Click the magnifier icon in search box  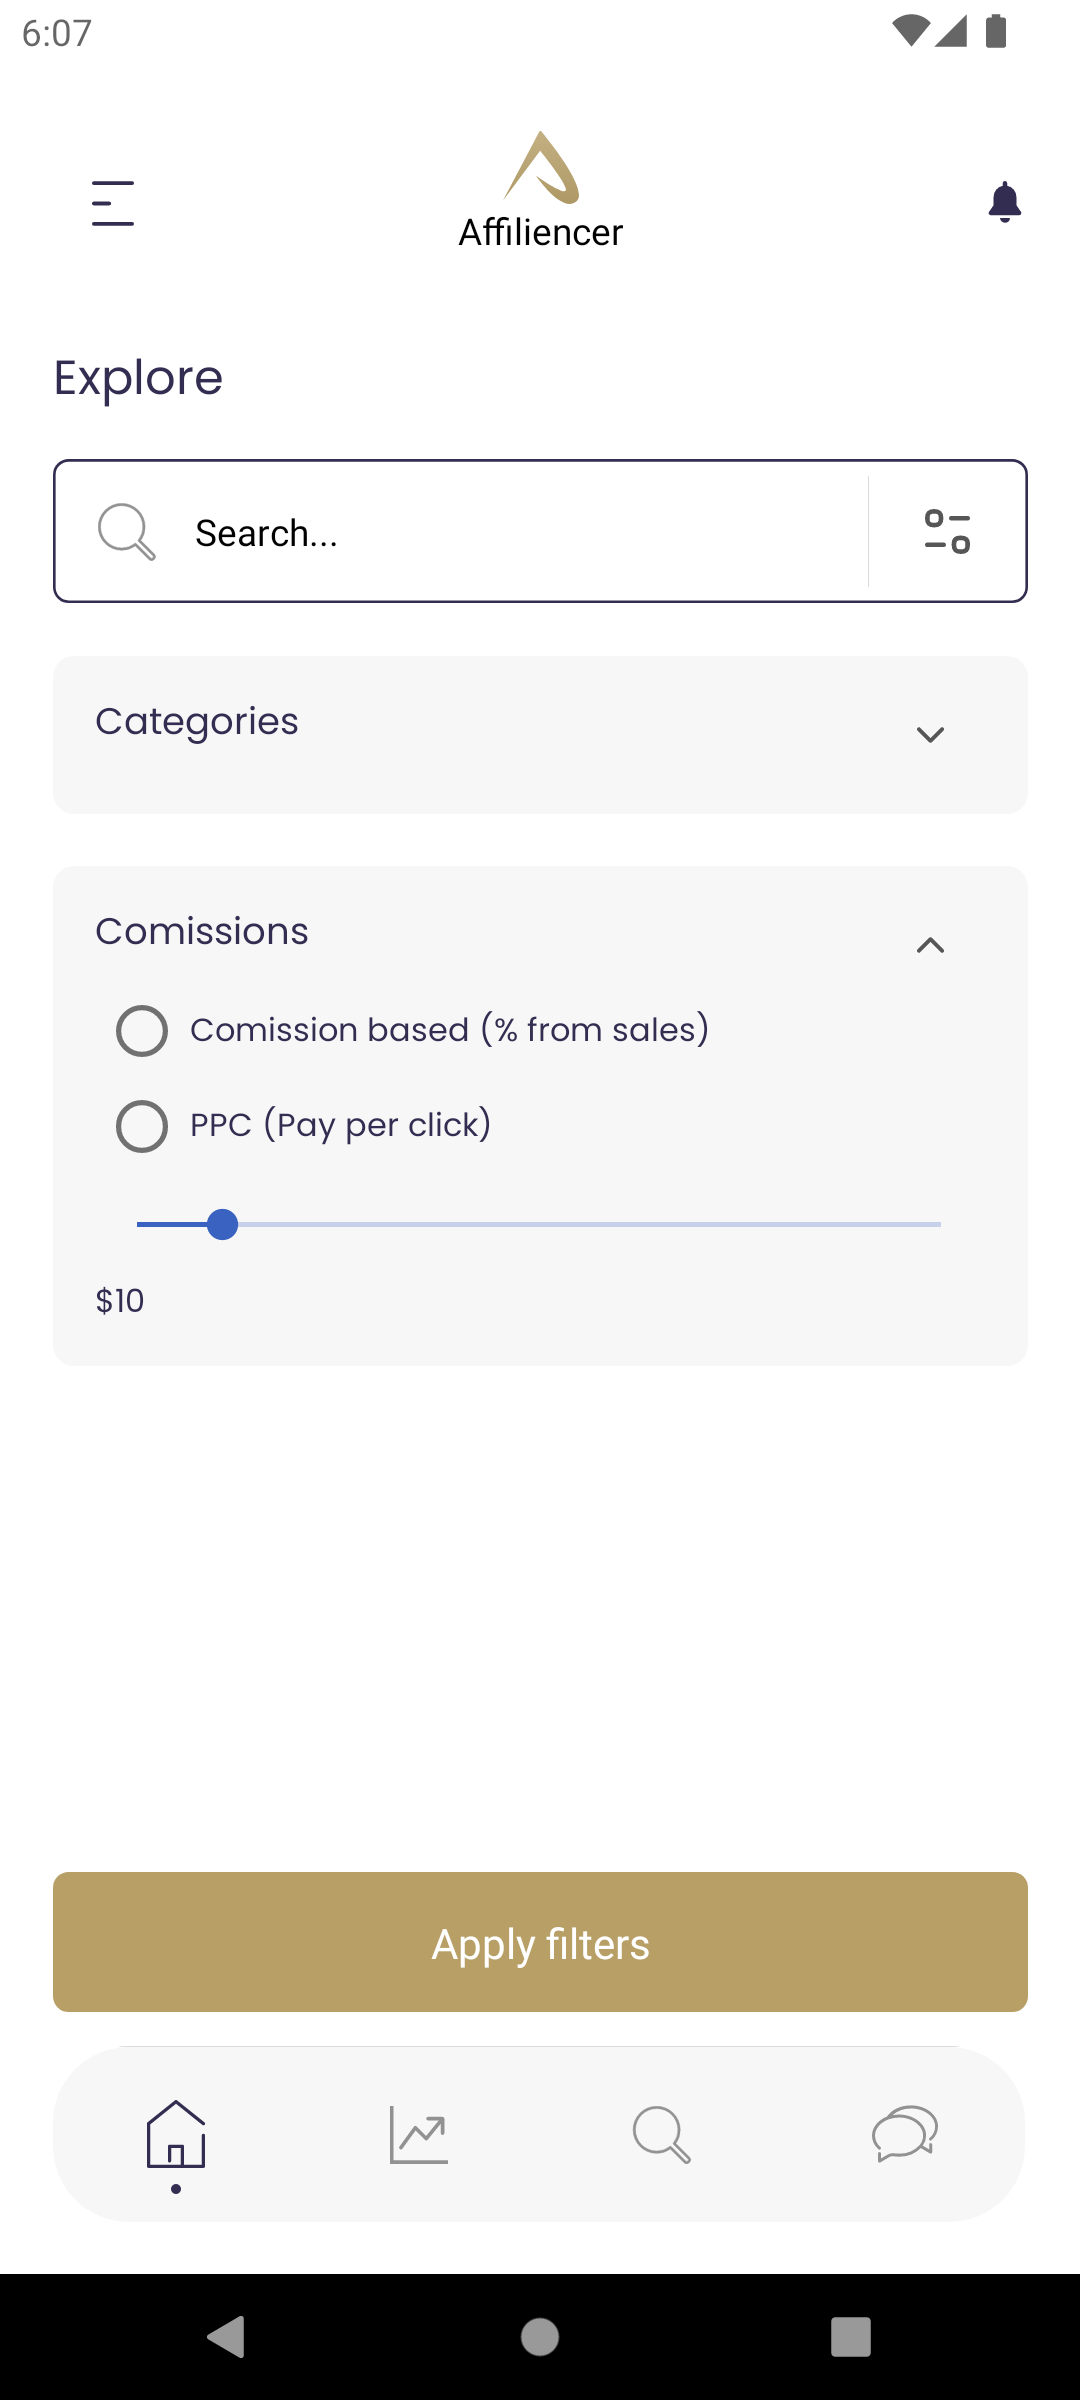click(x=126, y=532)
